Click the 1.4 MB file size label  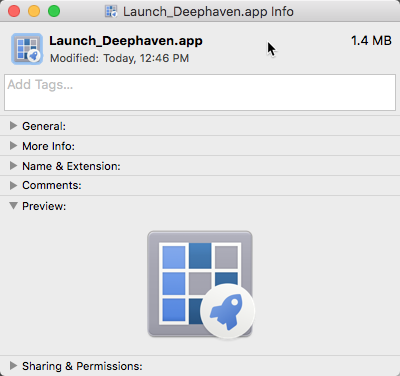371,41
